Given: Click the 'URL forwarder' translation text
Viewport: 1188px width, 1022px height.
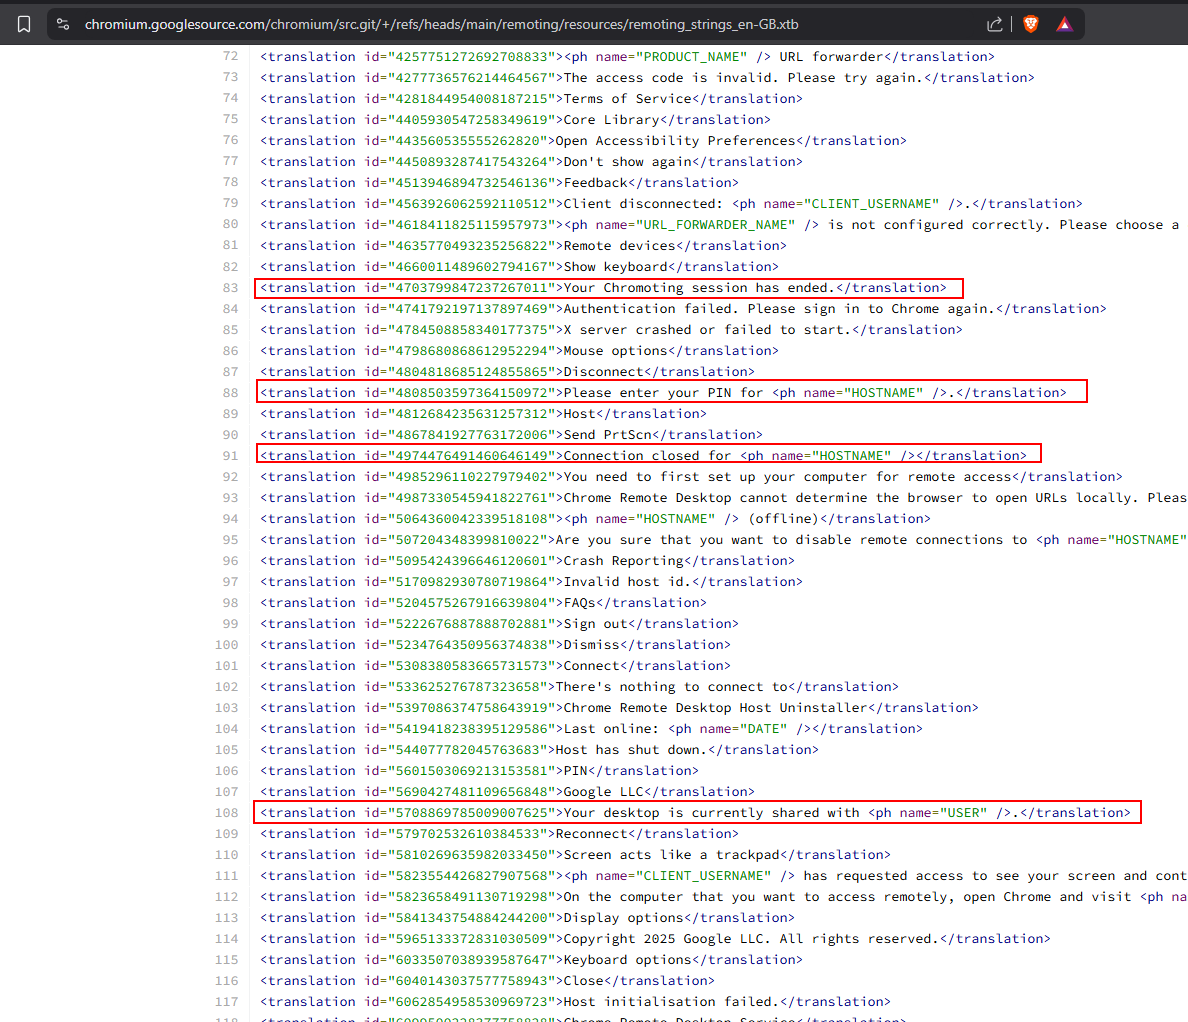Looking at the screenshot, I should (831, 56).
